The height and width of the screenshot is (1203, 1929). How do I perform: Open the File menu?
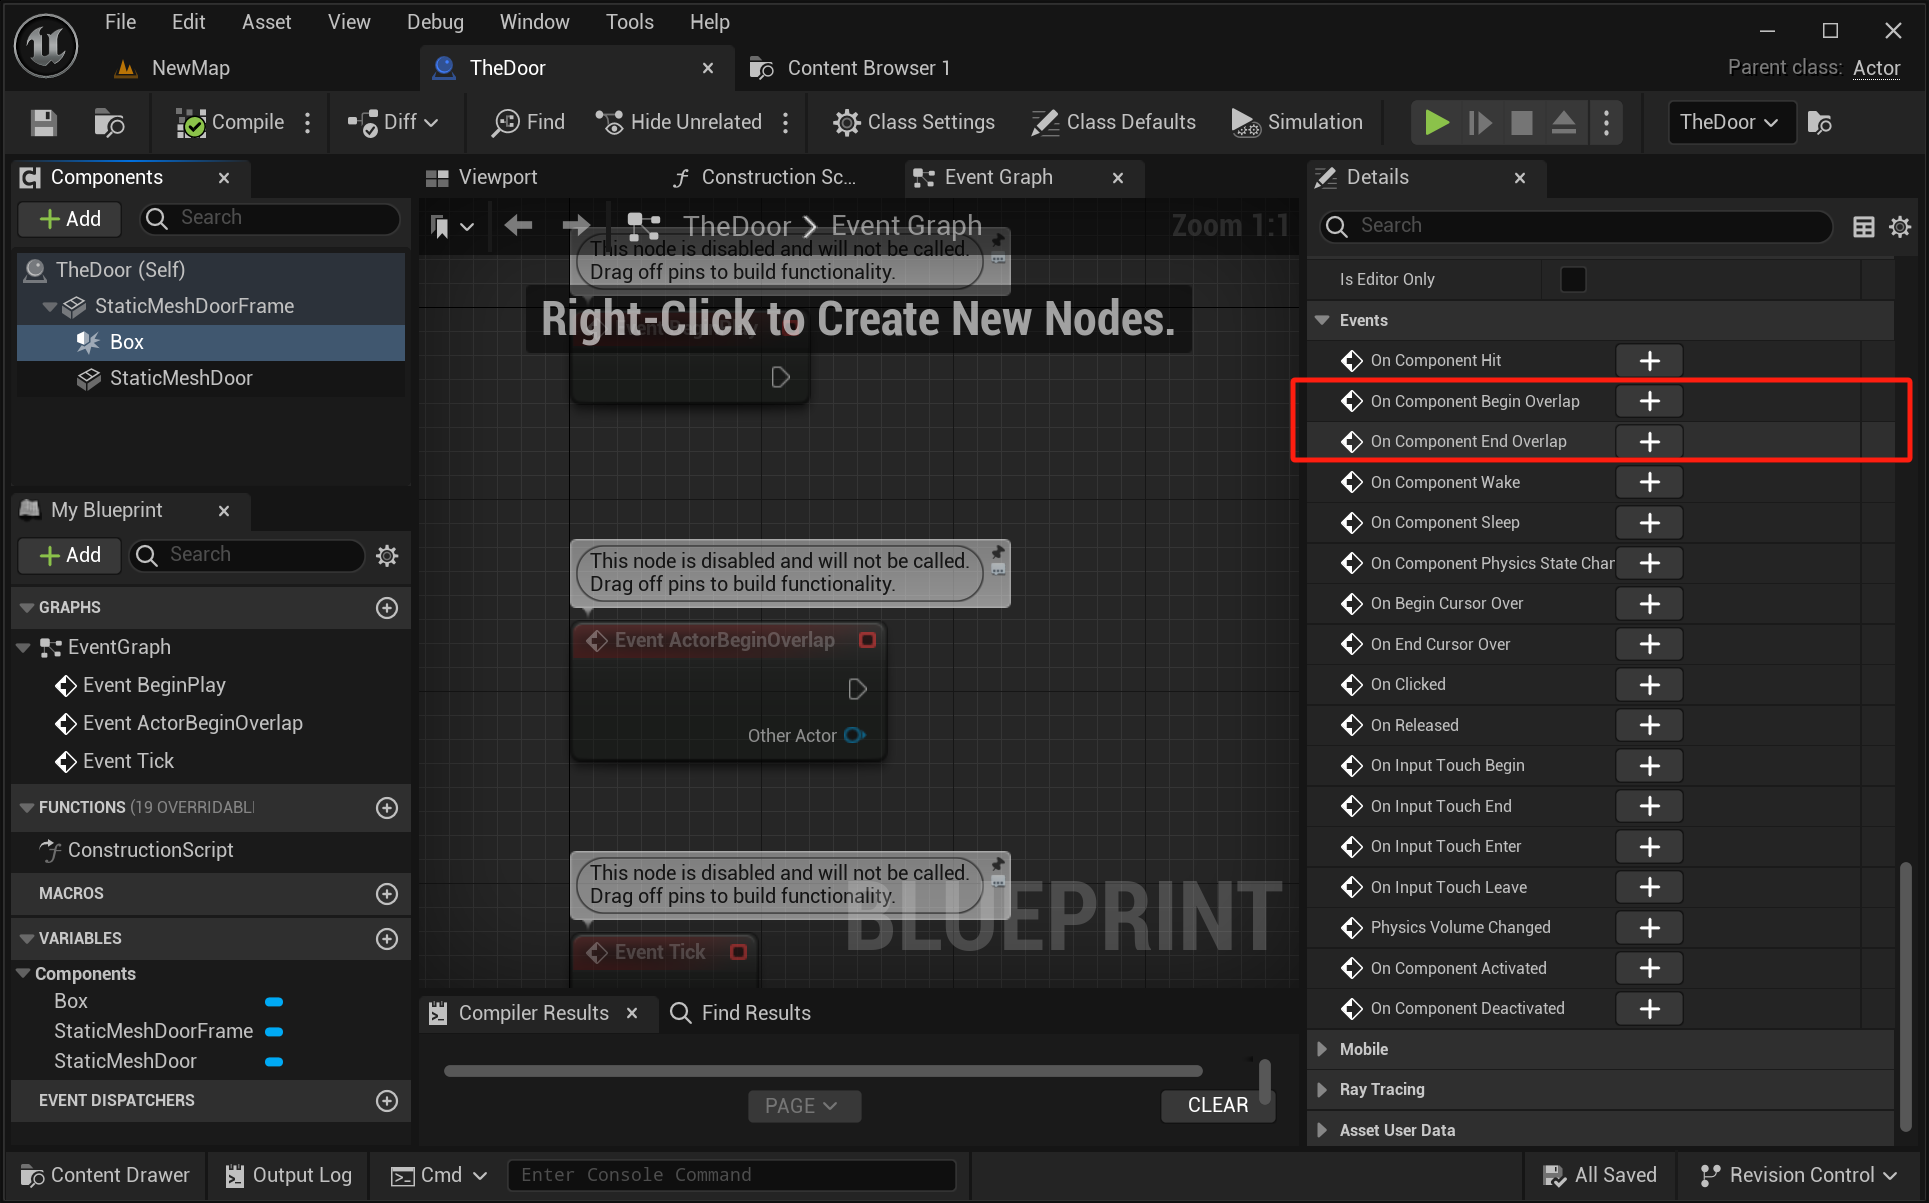121,22
